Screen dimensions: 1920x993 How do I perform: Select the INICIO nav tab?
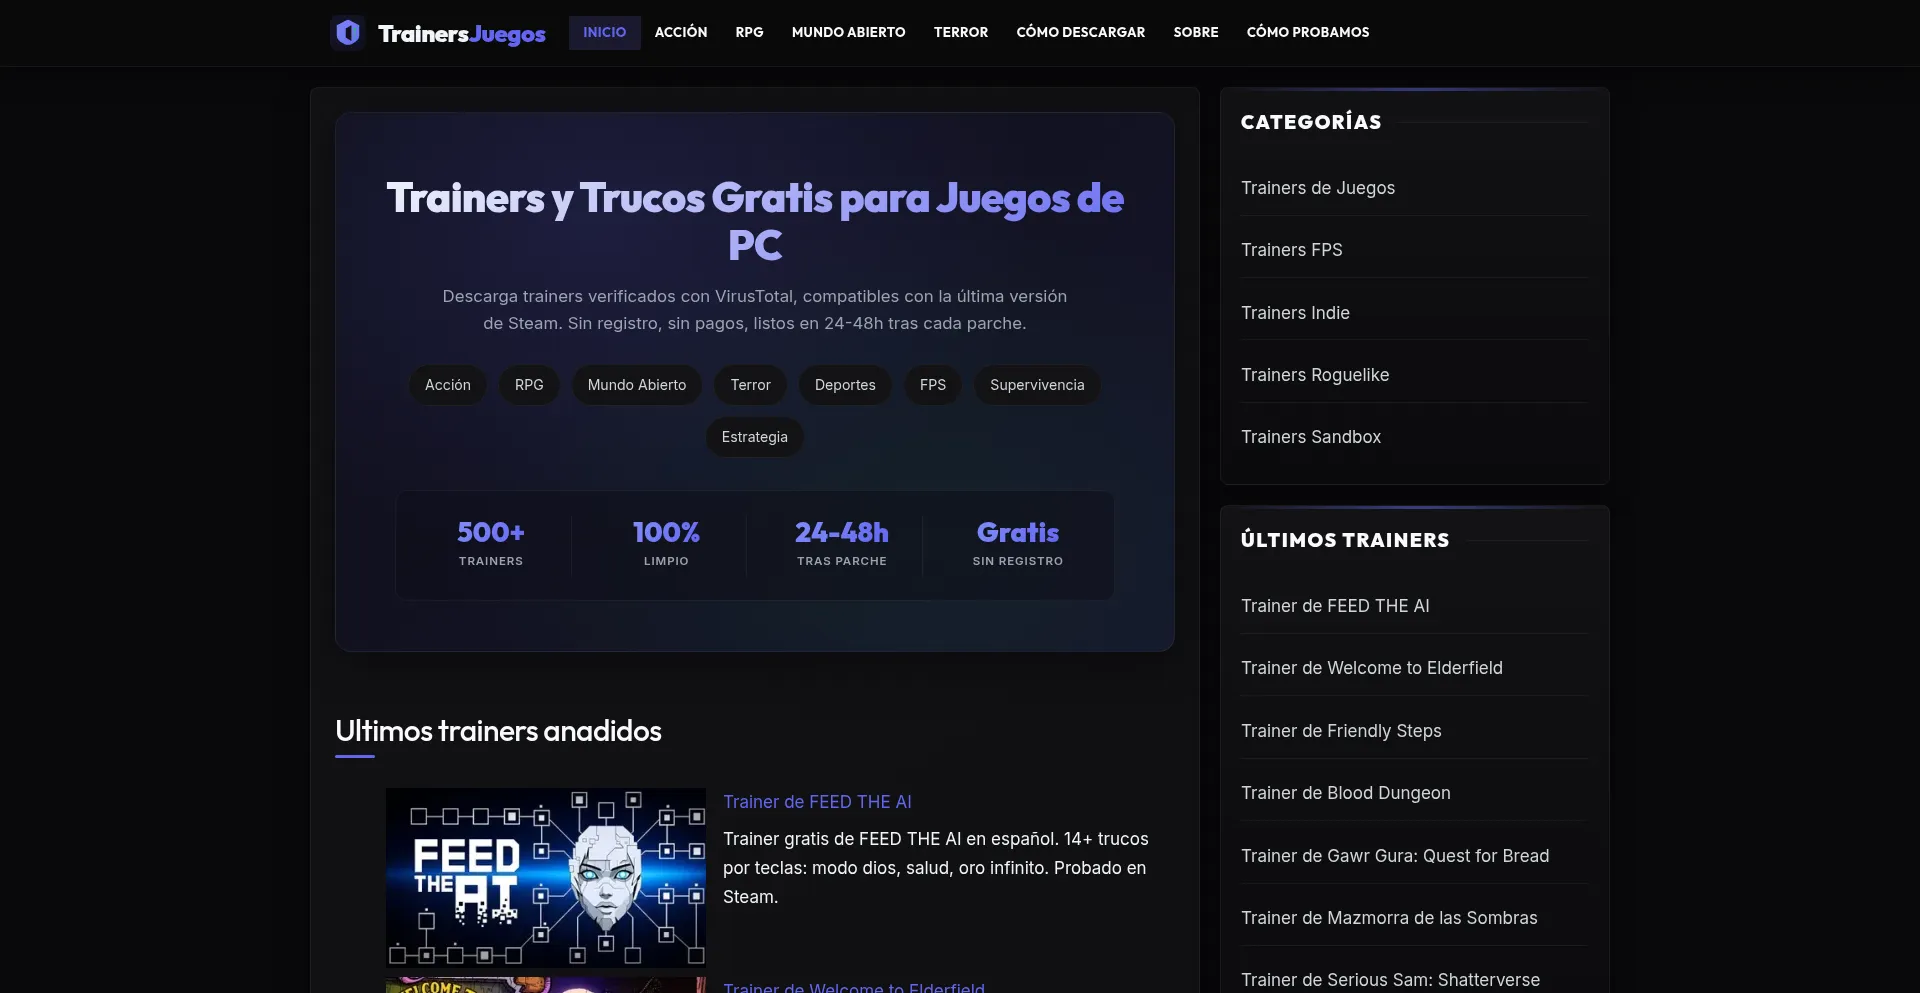point(605,32)
